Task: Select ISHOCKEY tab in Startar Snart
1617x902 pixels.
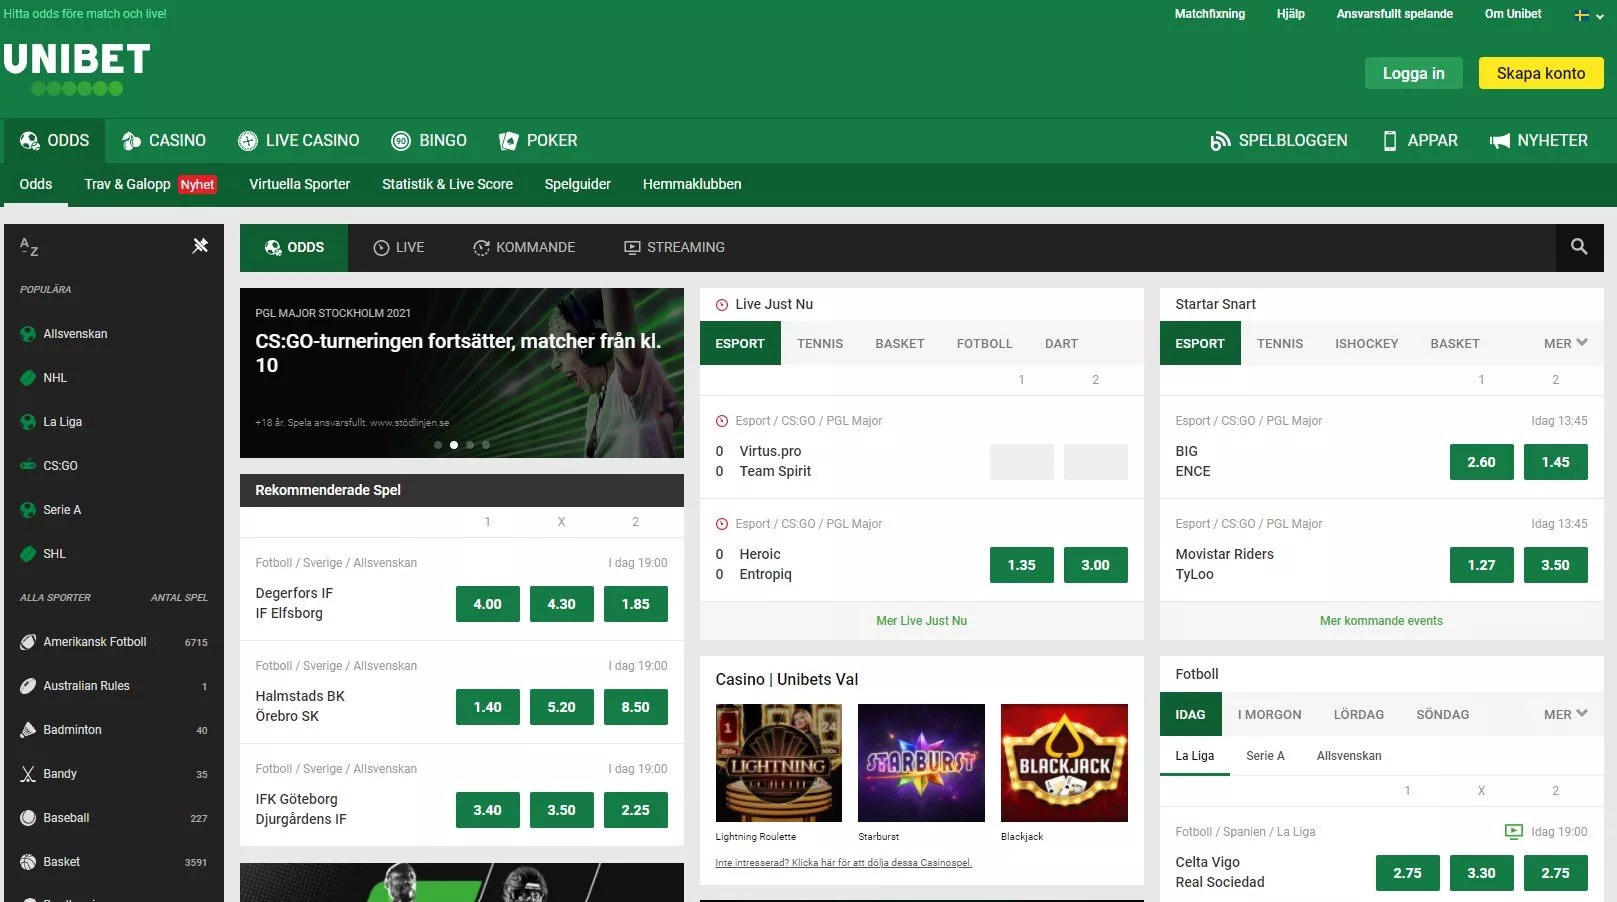Action: pyautogui.click(x=1366, y=343)
